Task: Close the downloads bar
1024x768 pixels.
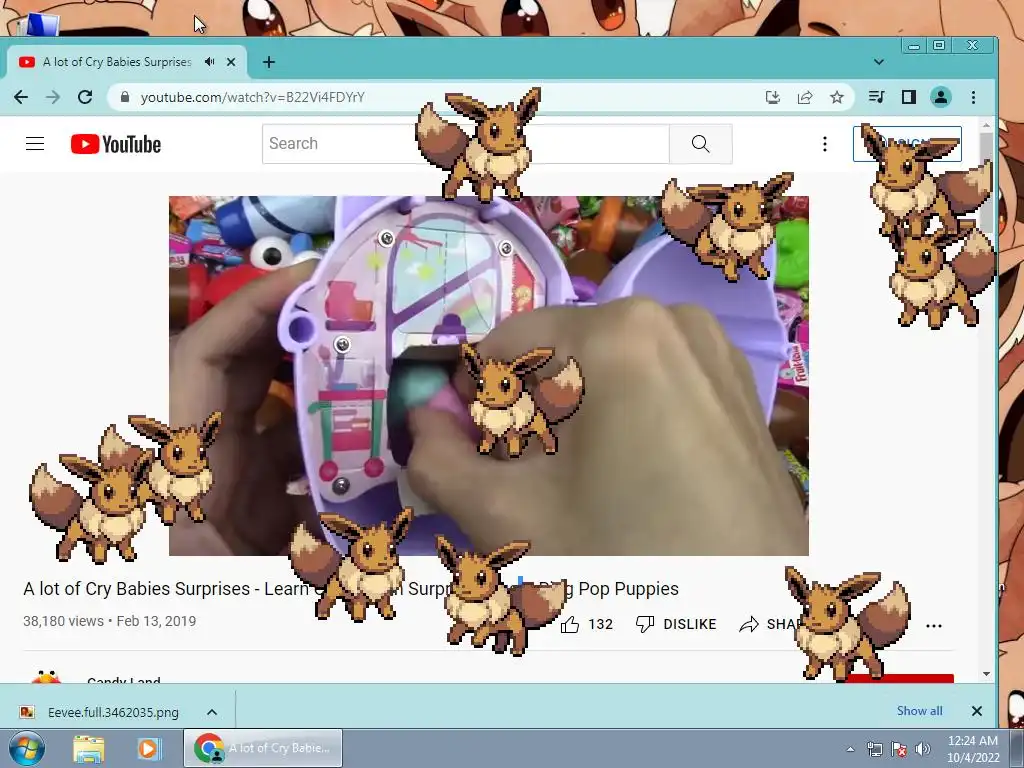Action: (x=976, y=711)
